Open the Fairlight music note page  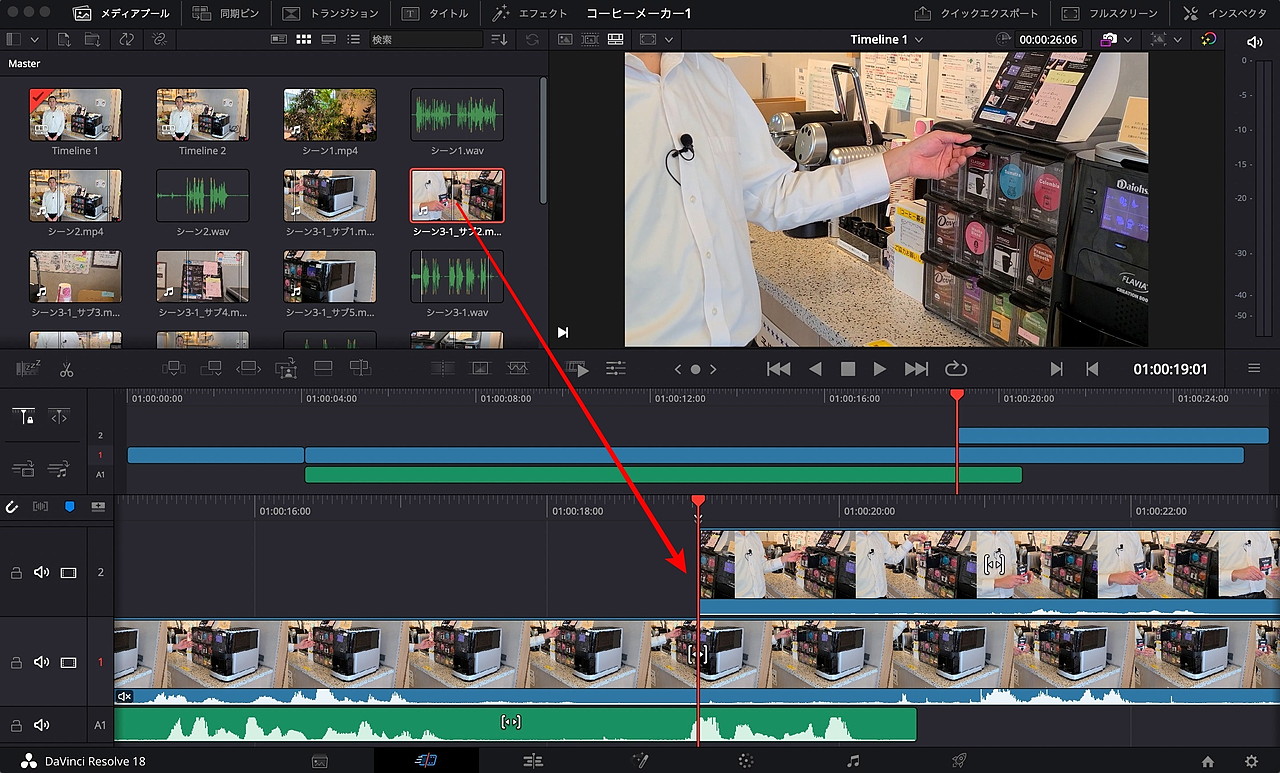(852, 761)
